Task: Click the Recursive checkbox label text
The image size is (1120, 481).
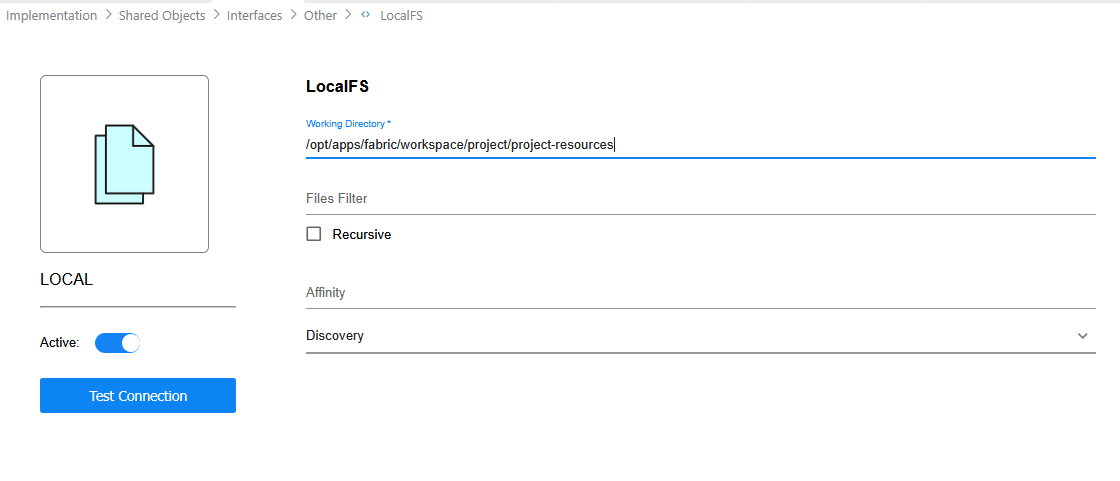Action: coord(361,234)
